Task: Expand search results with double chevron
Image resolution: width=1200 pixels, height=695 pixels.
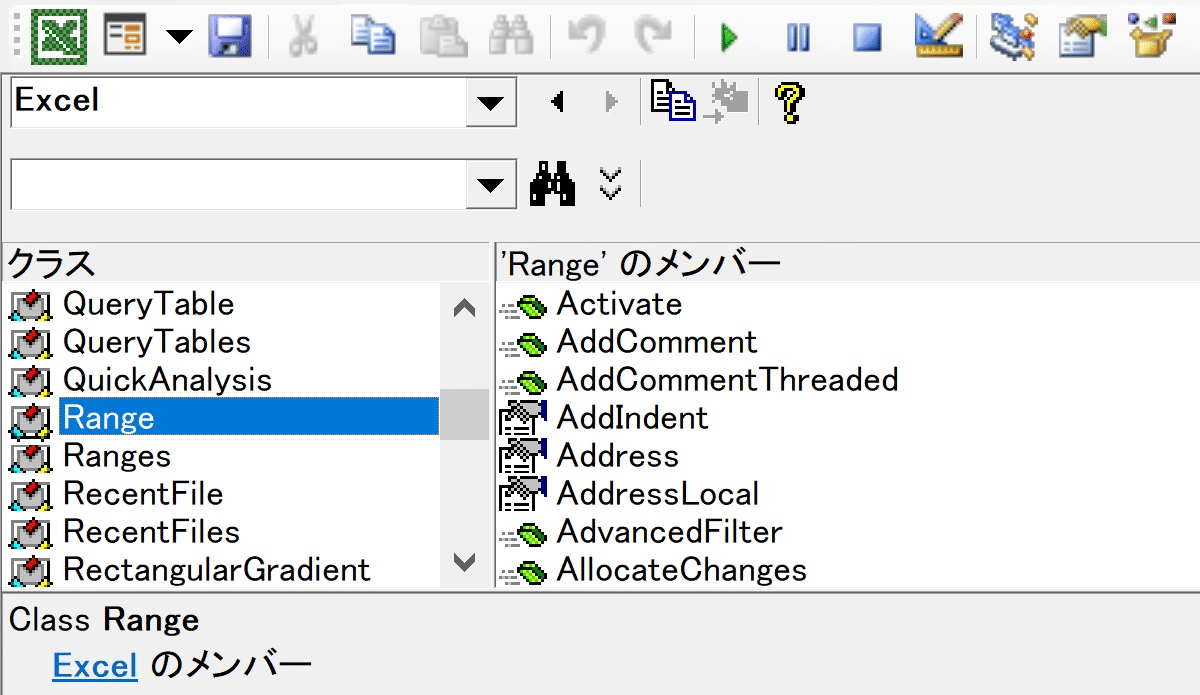Action: click(610, 184)
